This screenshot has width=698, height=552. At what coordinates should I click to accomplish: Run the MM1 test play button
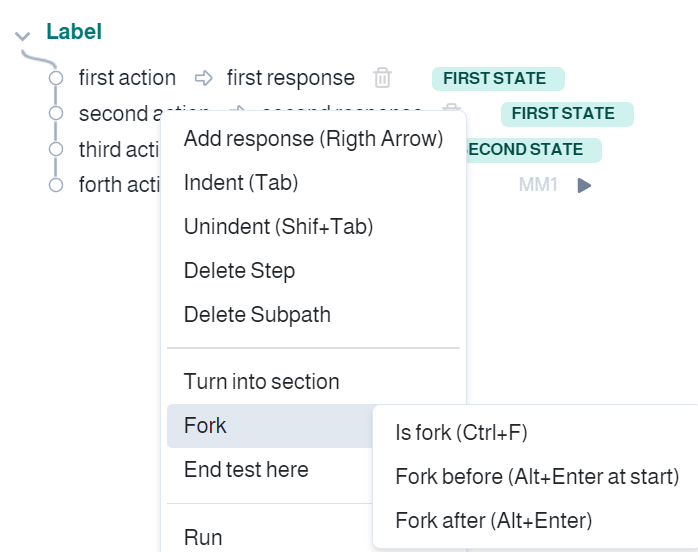pos(584,185)
